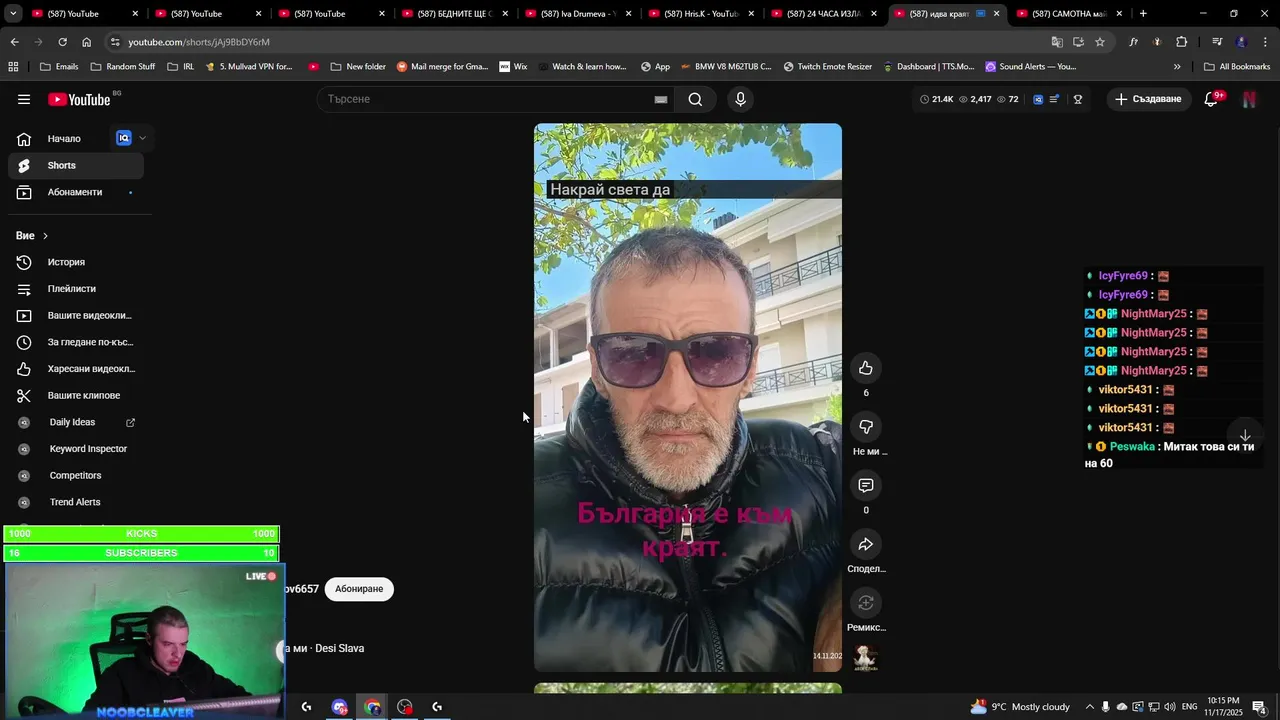
Task: Translate this page using the address bar icon
Action: [x=1057, y=42]
